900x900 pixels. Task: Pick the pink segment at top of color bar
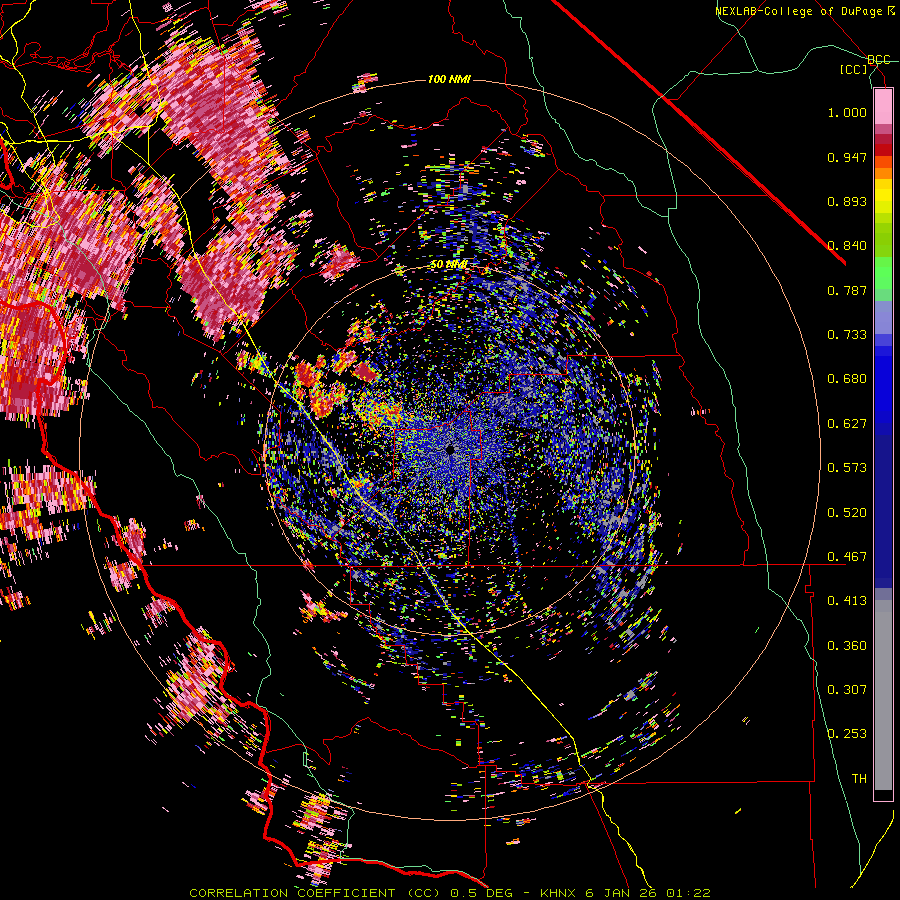(x=883, y=107)
